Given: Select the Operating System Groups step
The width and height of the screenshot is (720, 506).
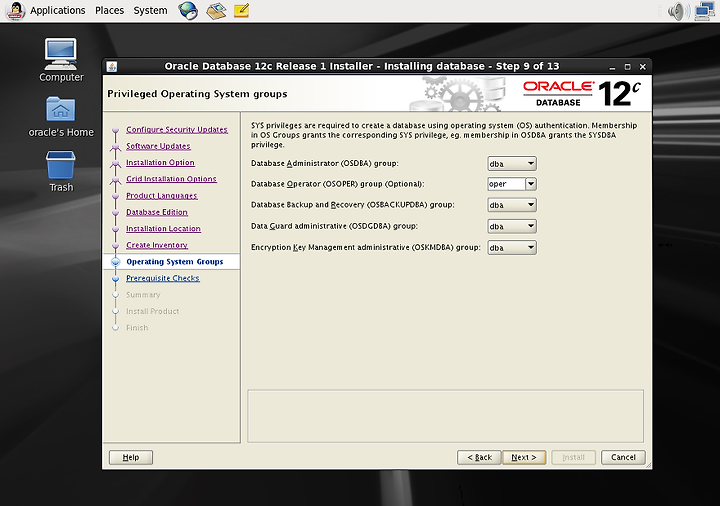Looking at the screenshot, I should (x=174, y=262).
